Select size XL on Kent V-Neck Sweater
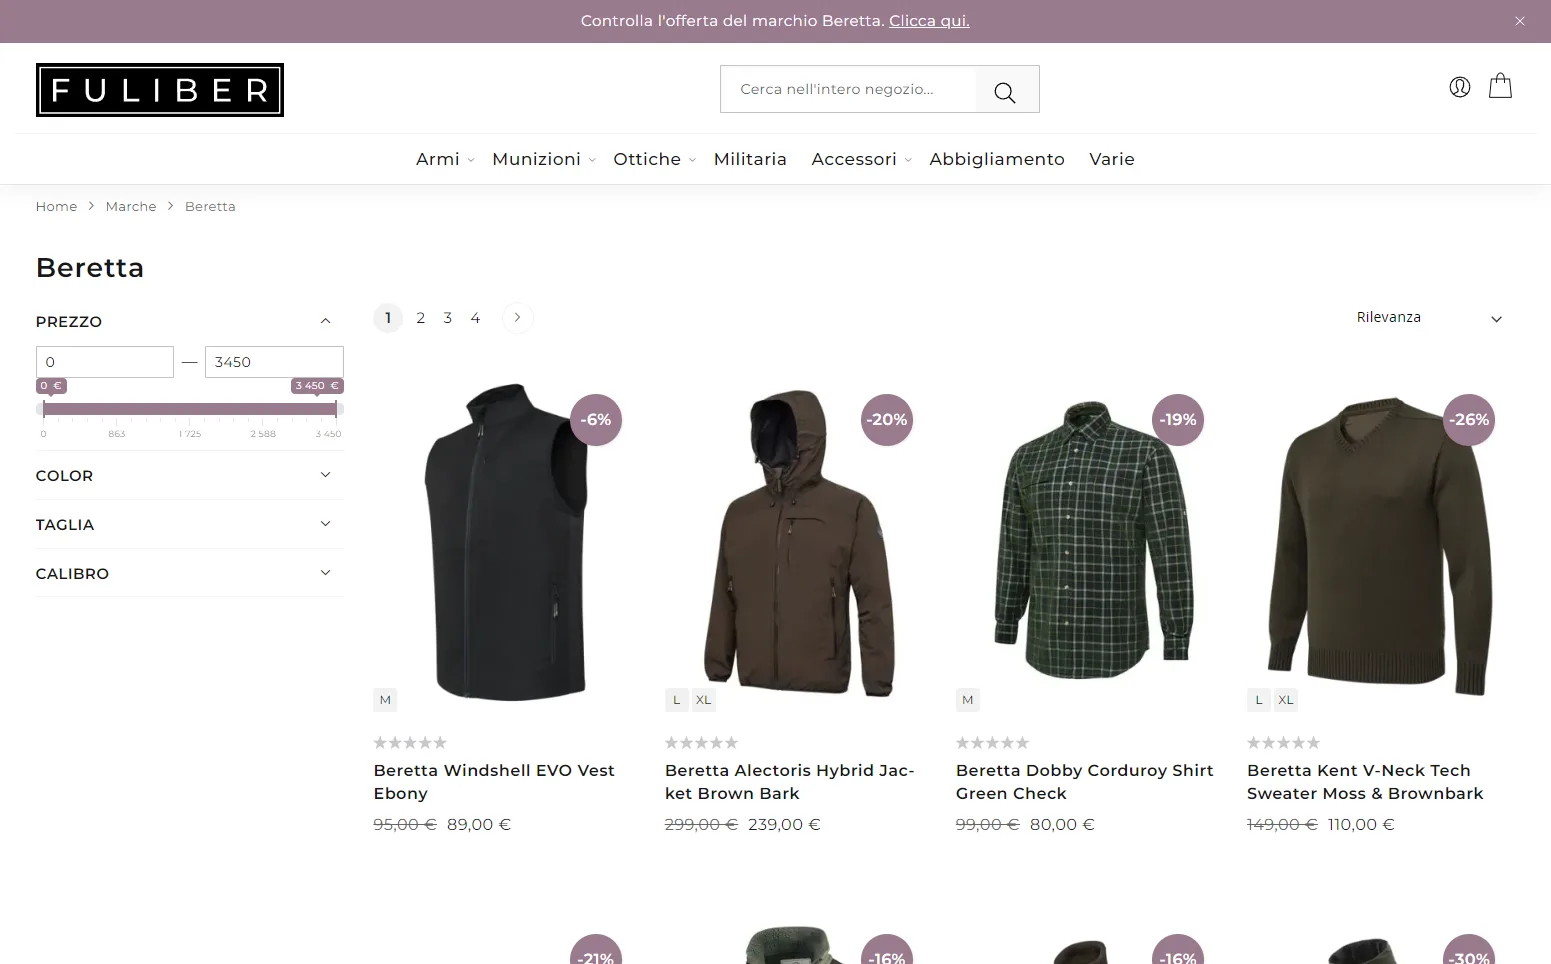 [x=1286, y=700]
